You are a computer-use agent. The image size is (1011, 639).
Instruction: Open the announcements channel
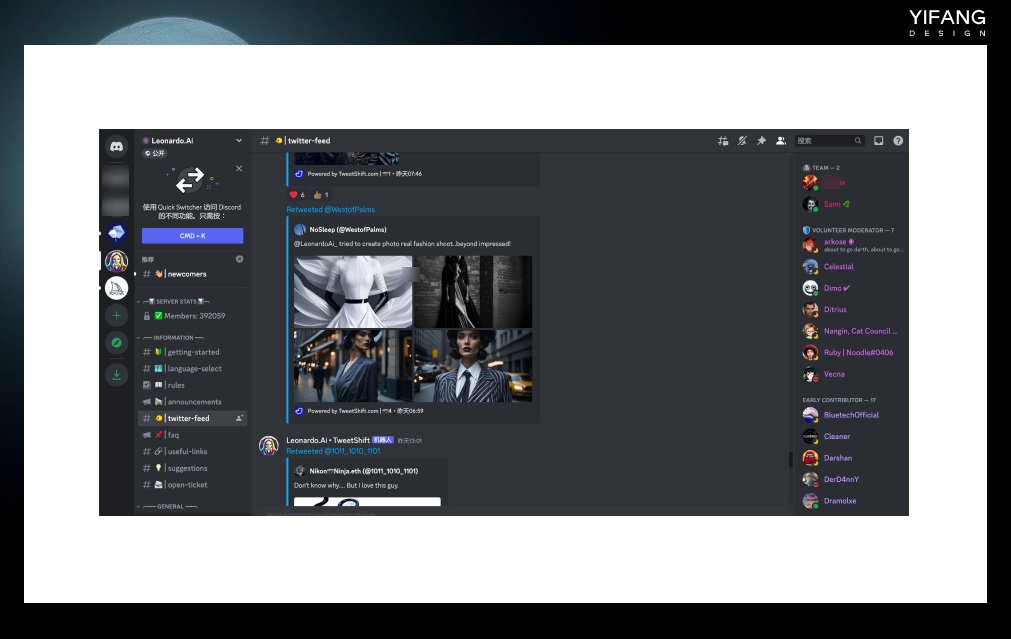coord(194,402)
